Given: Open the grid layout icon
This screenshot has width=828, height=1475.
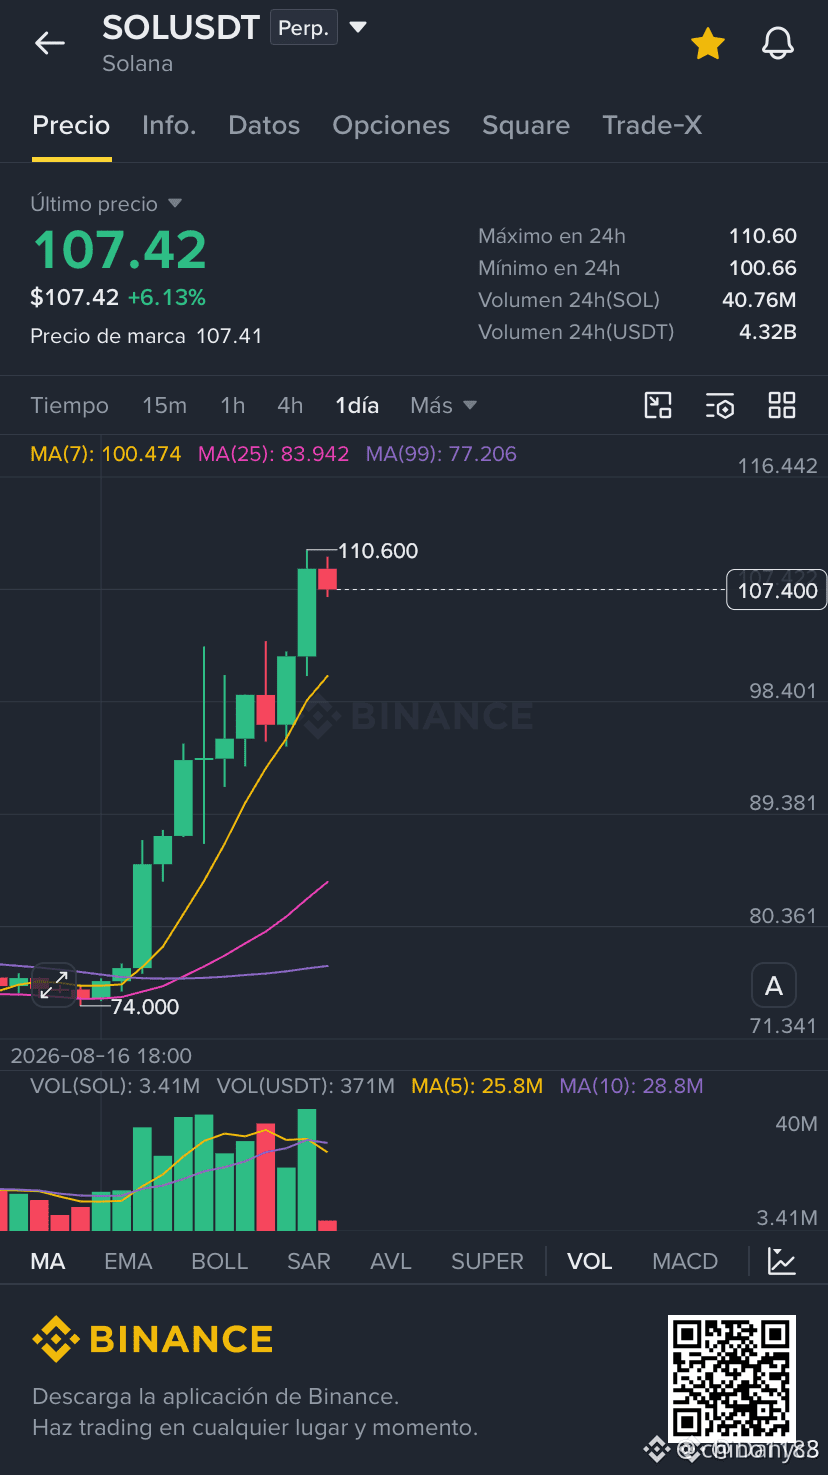Looking at the screenshot, I should (x=782, y=405).
